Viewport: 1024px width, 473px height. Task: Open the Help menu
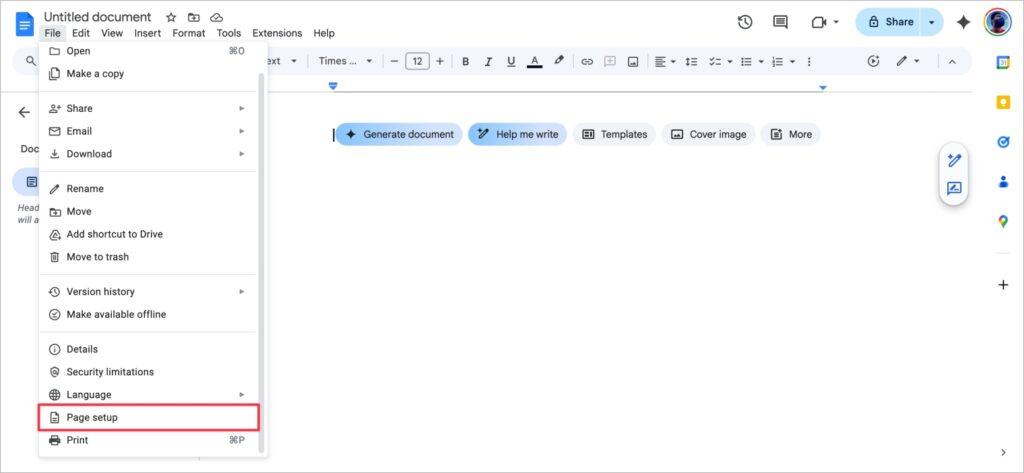coord(324,33)
